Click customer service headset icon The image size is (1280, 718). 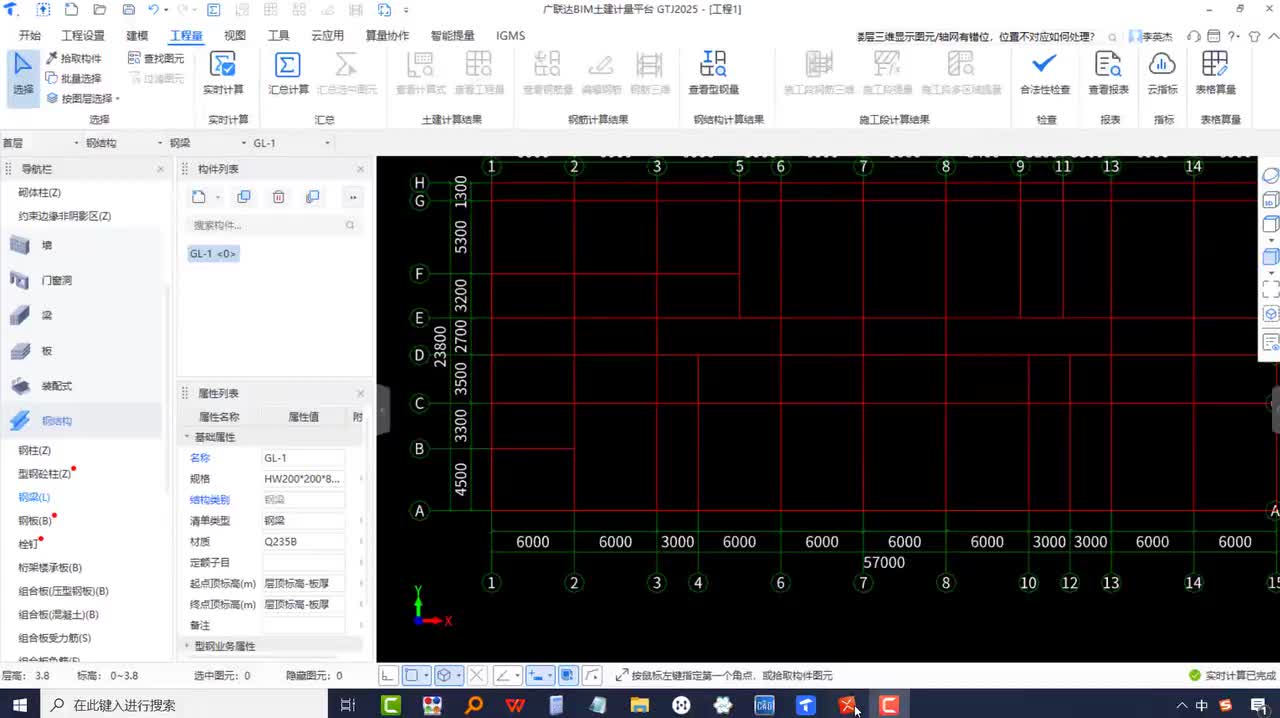click(x=1193, y=36)
